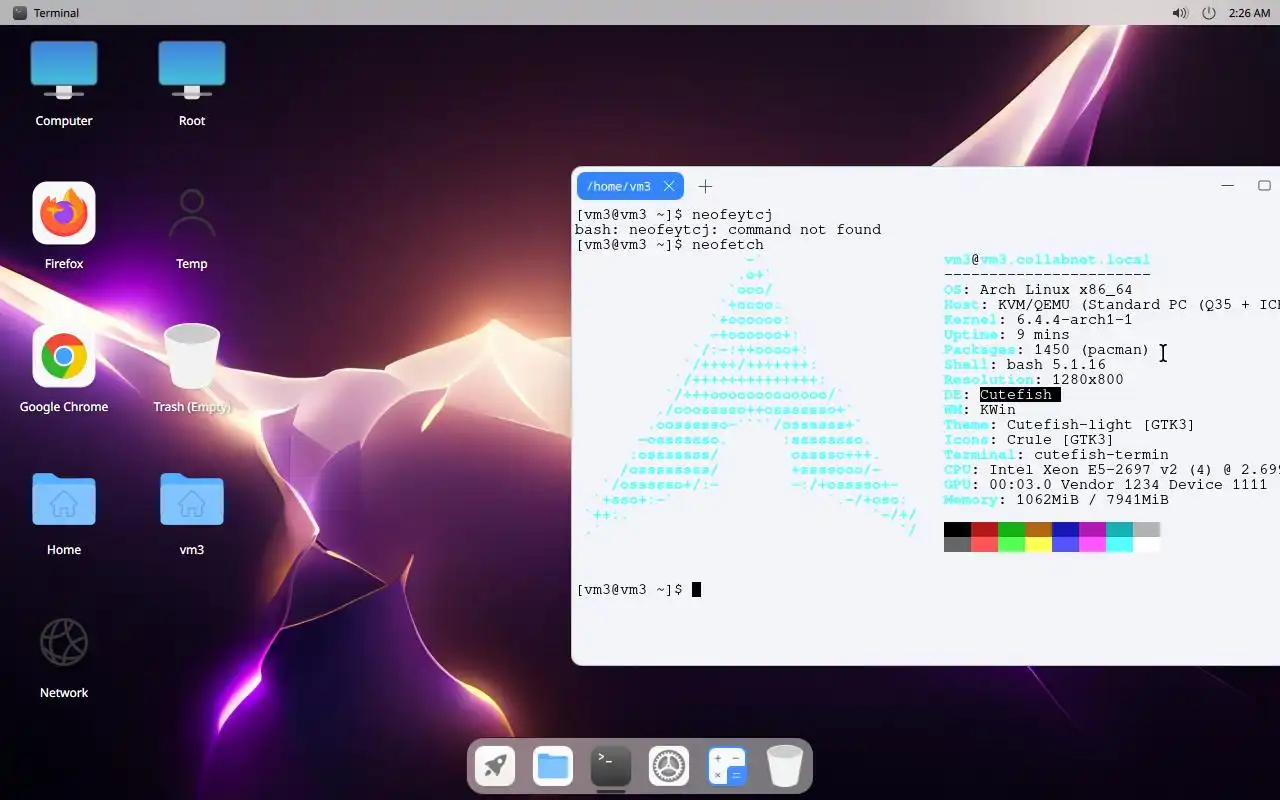Click 'Crule [GTK3]' icons value
This screenshot has height=800, width=1280.
pos(1061,440)
